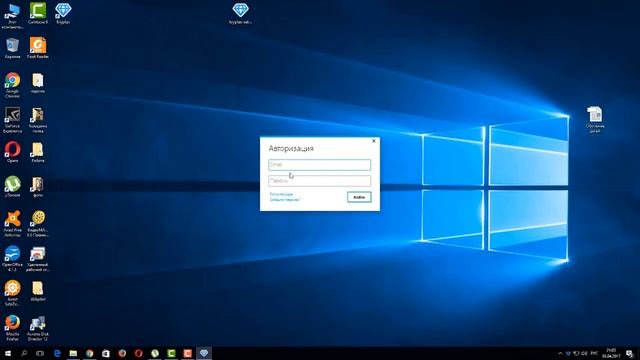The width and height of the screenshot is (640, 360).
Task: Select the document file icon at right desktop edge
Action: coord(595,120)
